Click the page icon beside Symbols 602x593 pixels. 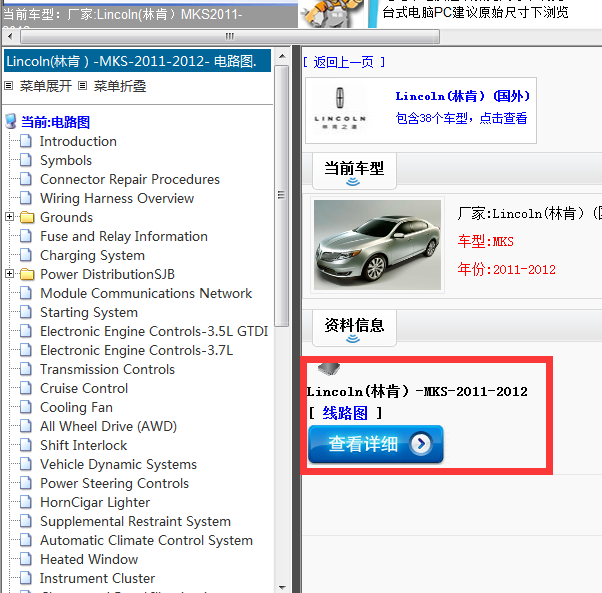26,160
